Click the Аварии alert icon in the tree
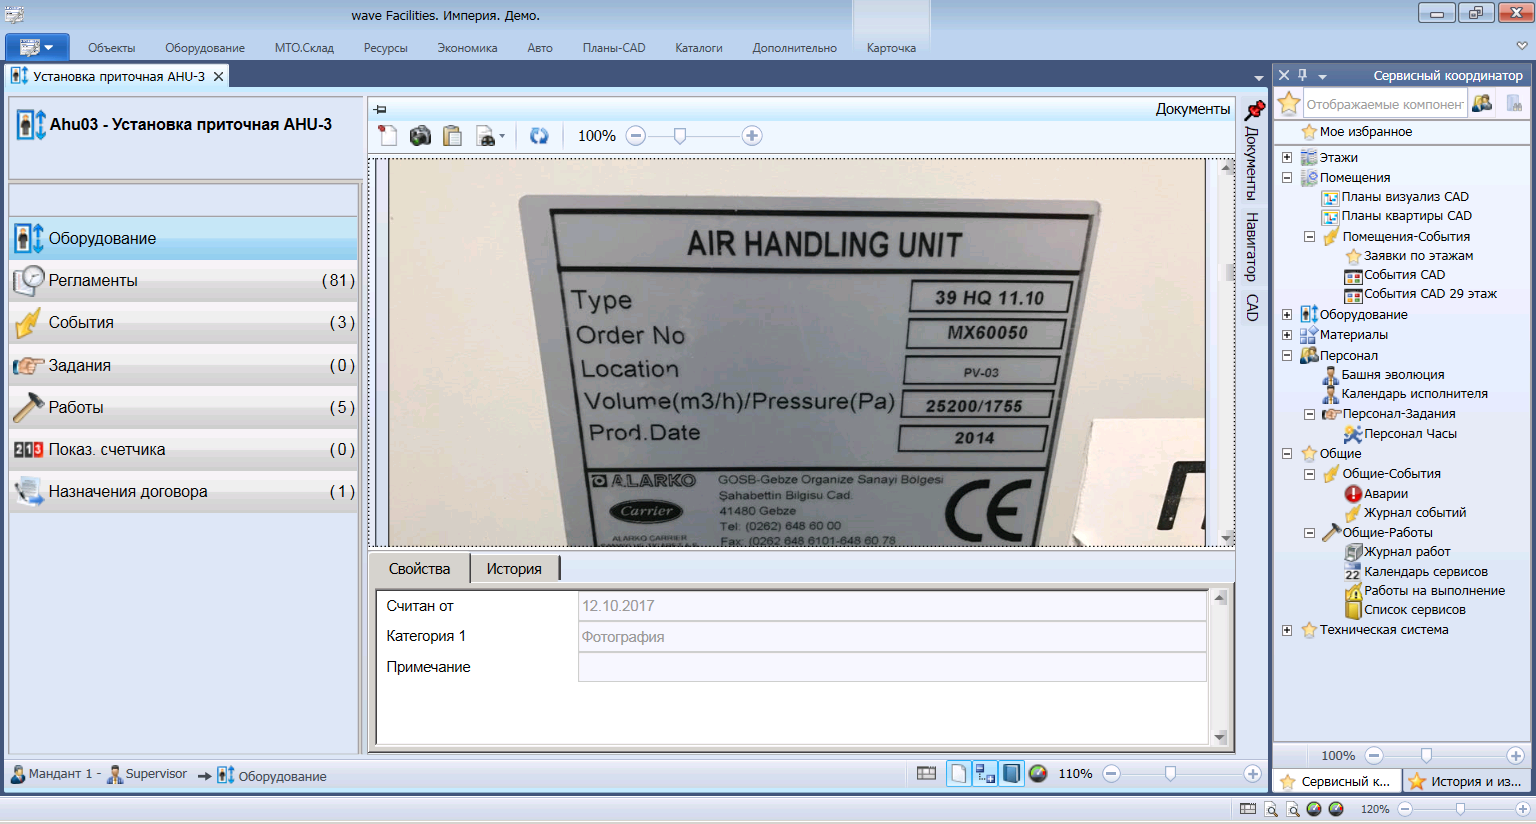This screenshot has height=824, width=1536. pos(1353,494)
